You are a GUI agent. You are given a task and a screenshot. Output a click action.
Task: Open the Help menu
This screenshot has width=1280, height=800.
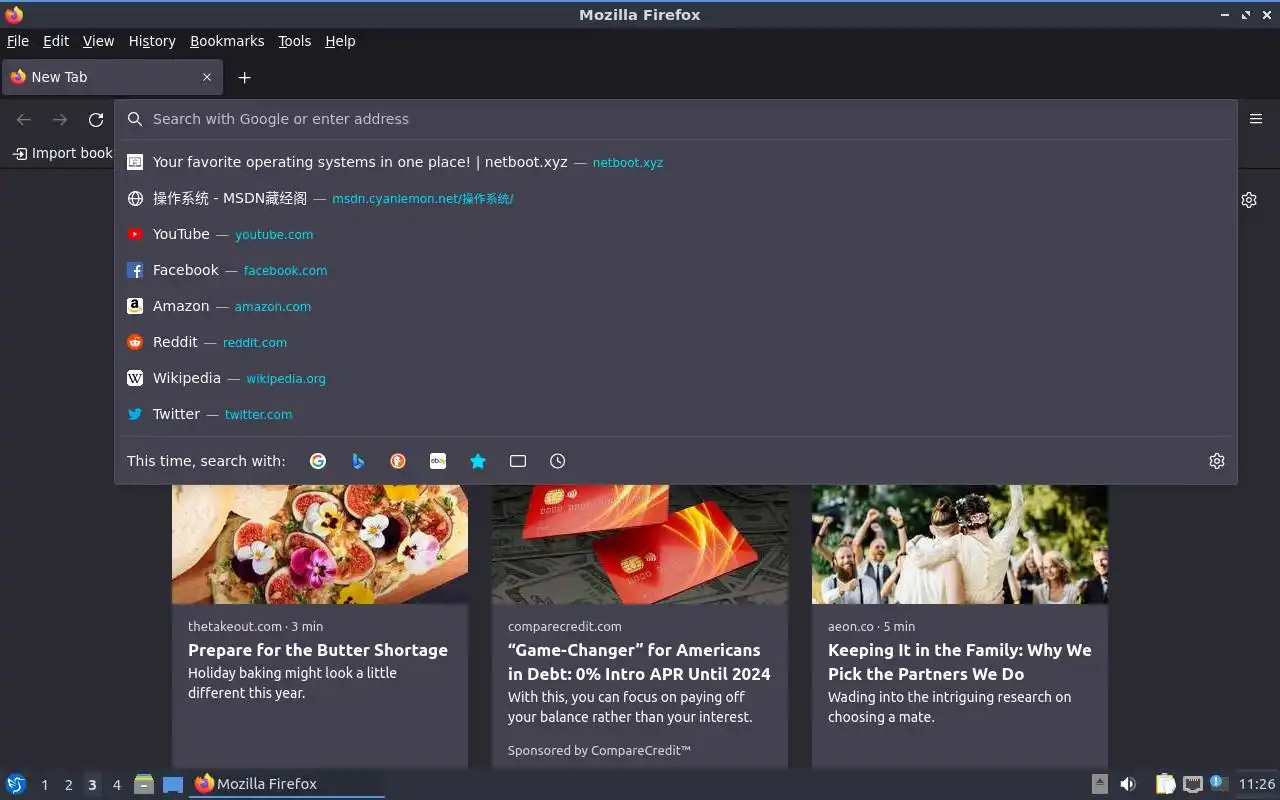pyautogui.click(x=340, y=41)
